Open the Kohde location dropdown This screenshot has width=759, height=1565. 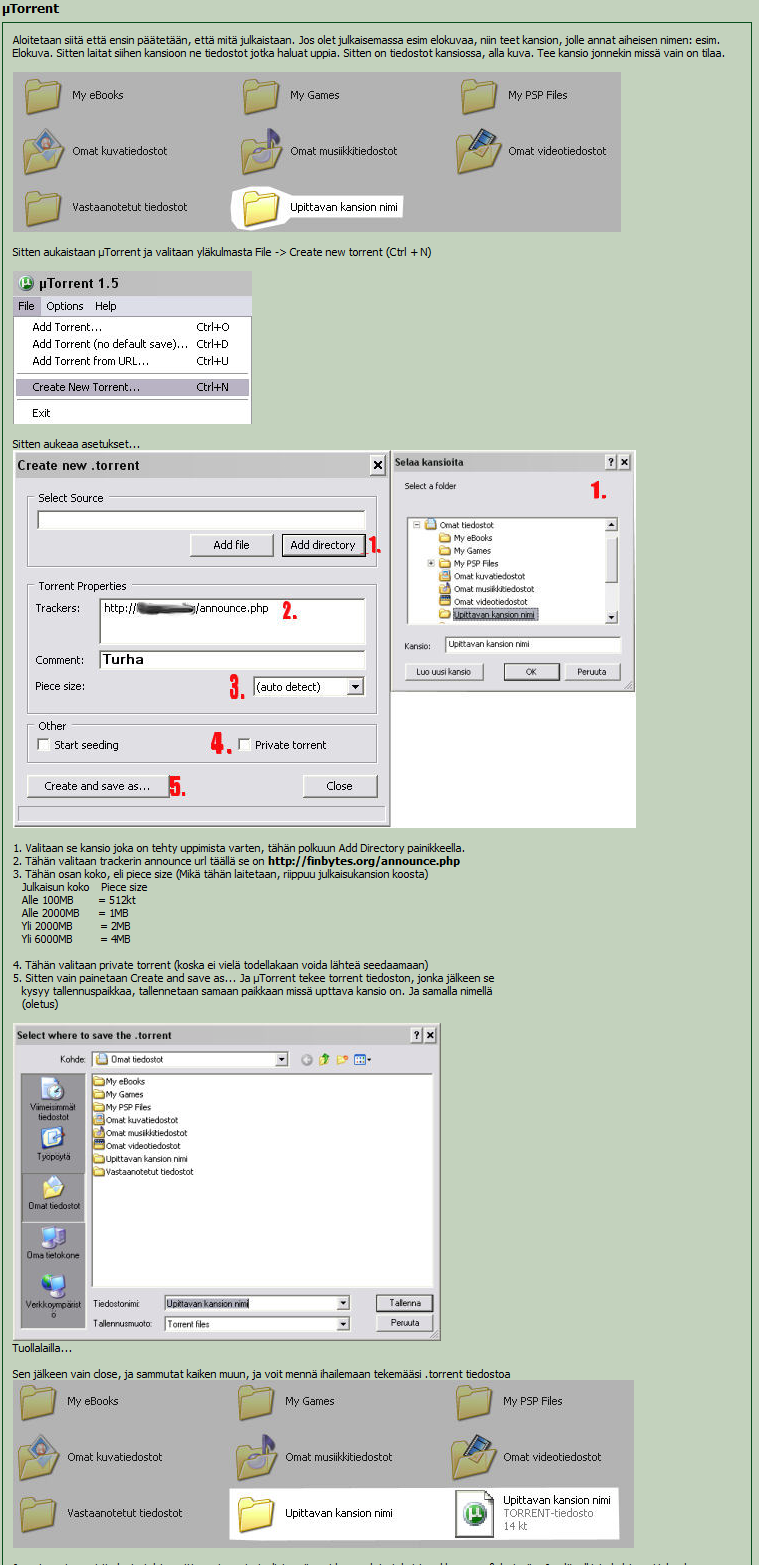(281, 1060)
